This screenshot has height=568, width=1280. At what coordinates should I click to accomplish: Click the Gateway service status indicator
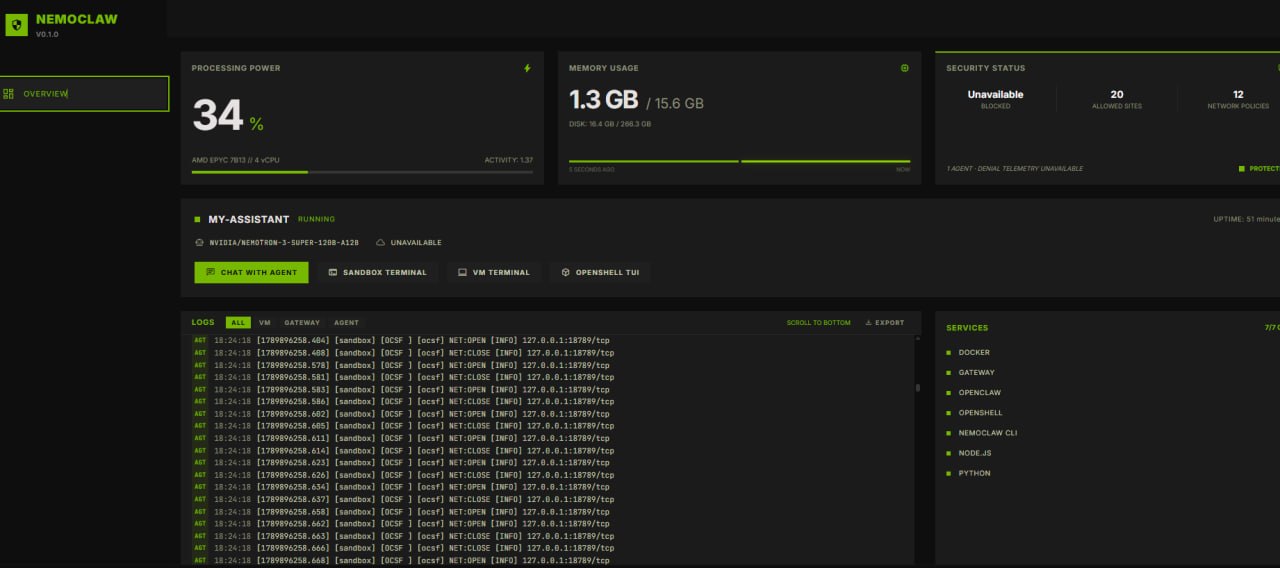click(949, 373)
